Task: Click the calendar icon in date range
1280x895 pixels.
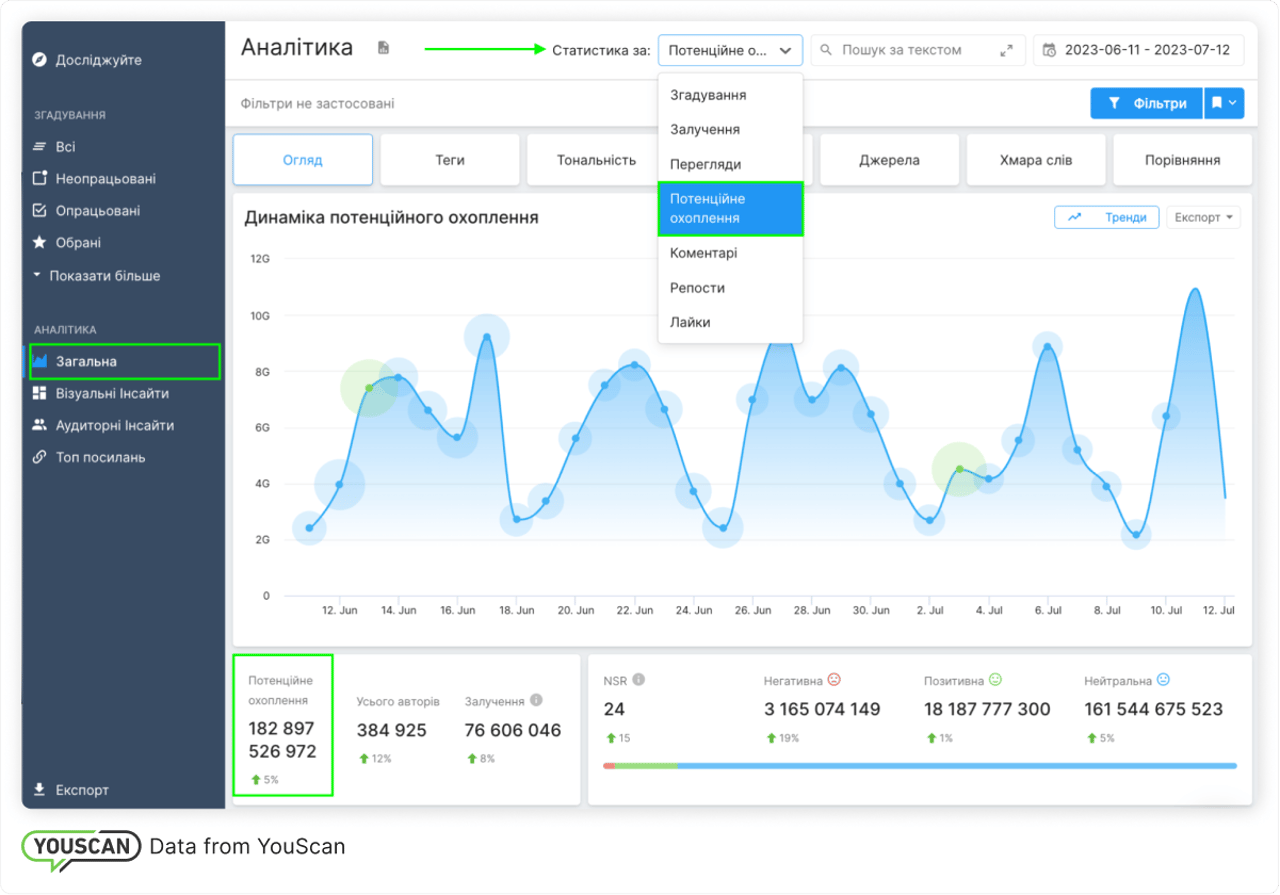Action: 1049,50
